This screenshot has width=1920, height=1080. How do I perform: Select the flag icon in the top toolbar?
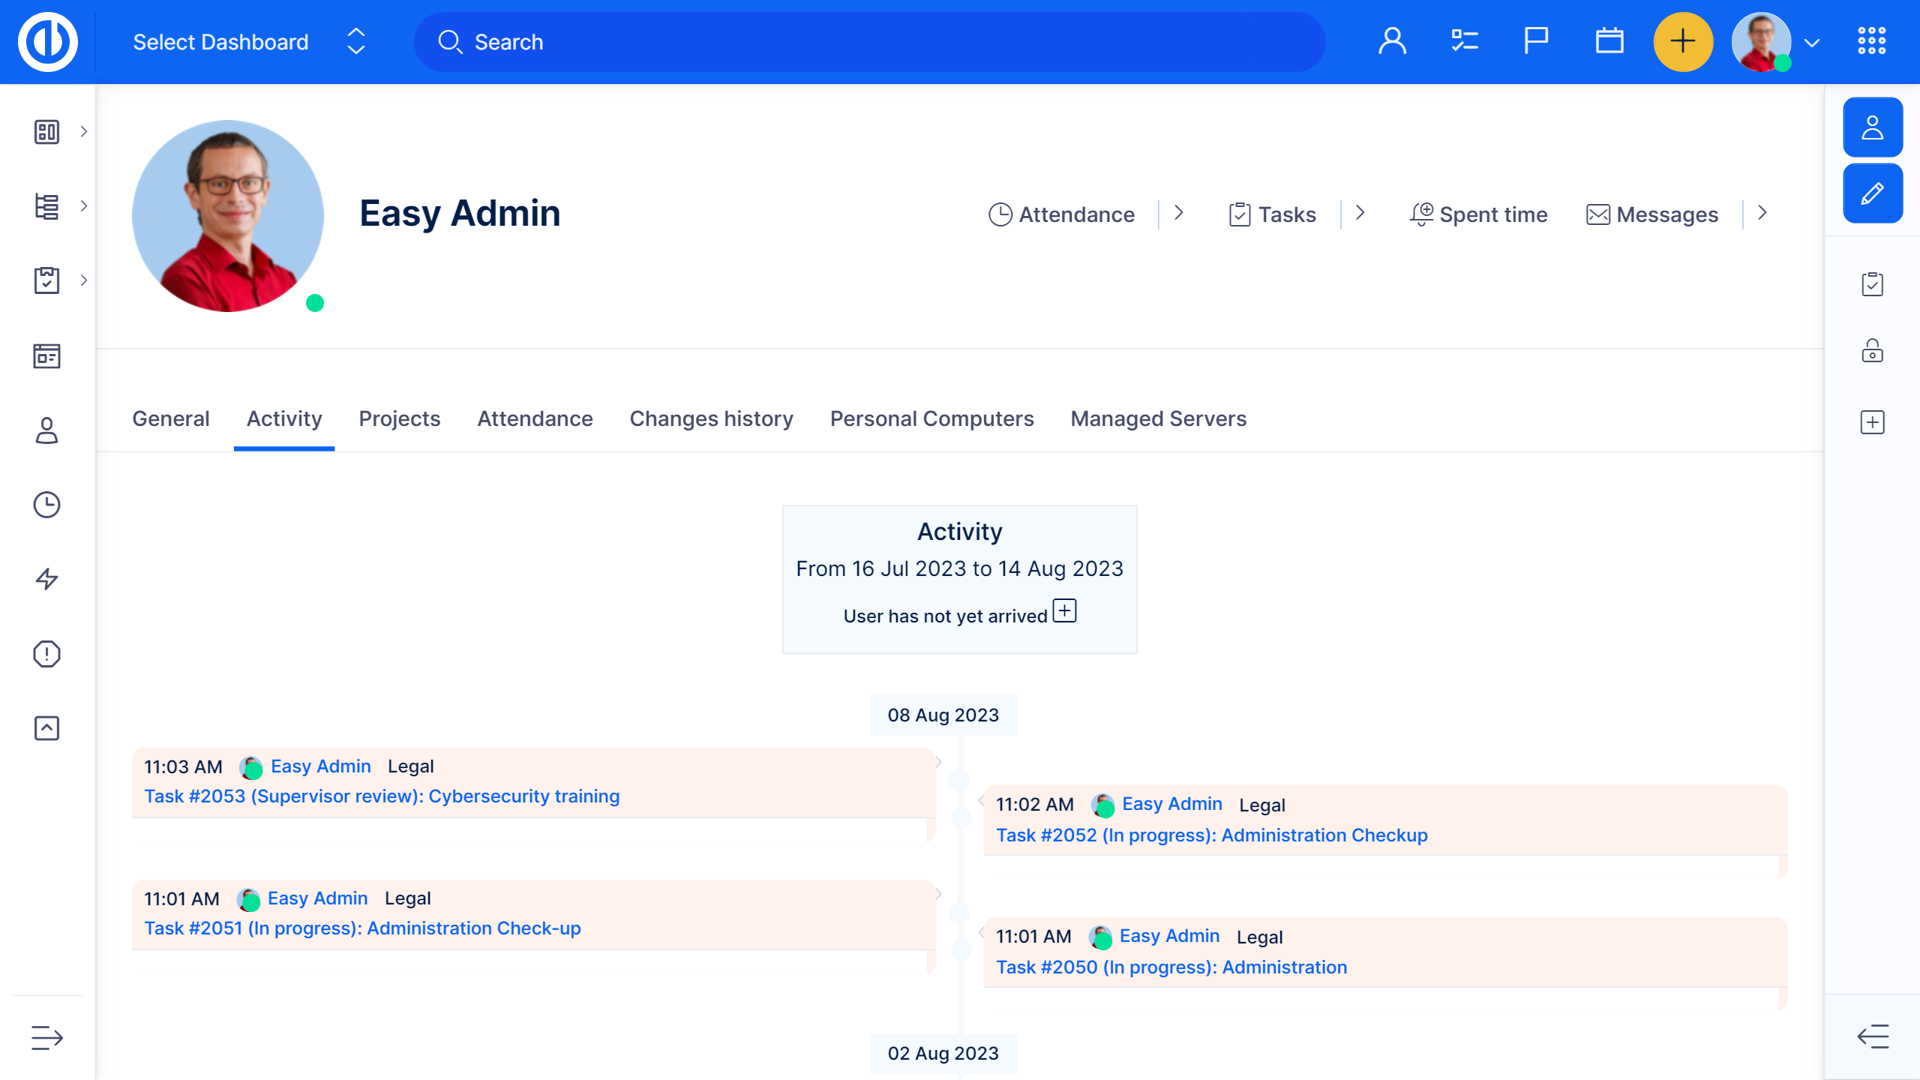1535,41
